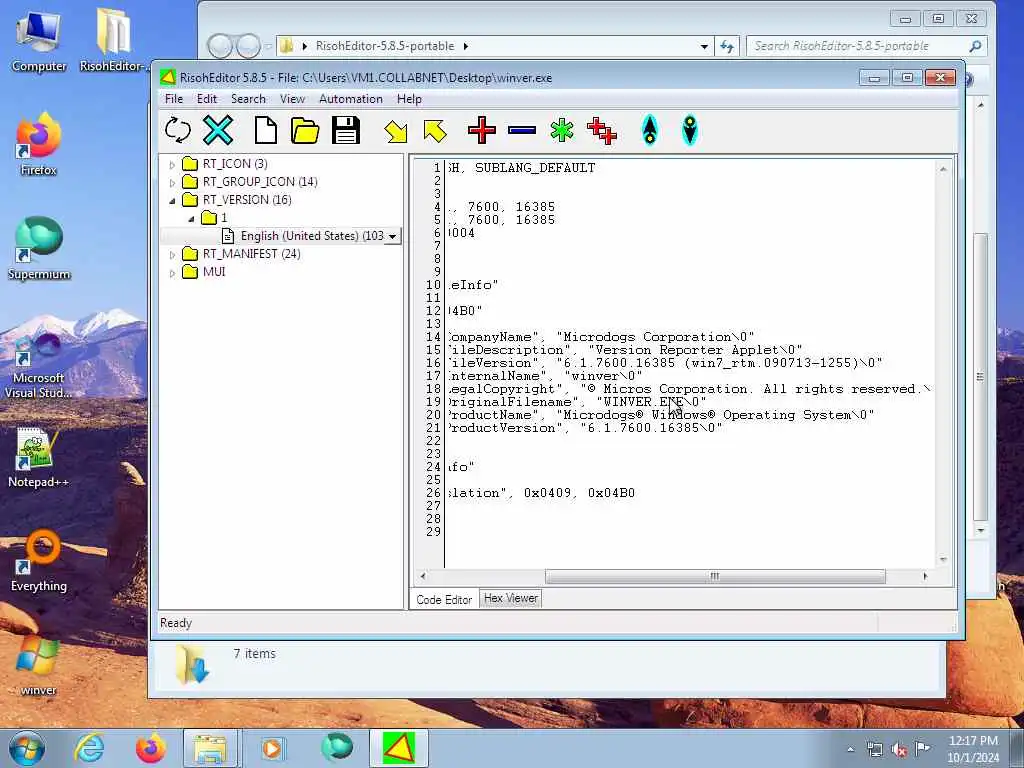Viewport: 1024px width, 768px height.
Task: Click the refresh circular-arrows toolbar icon
Action: pyautogui.click(x=178, y=130)
